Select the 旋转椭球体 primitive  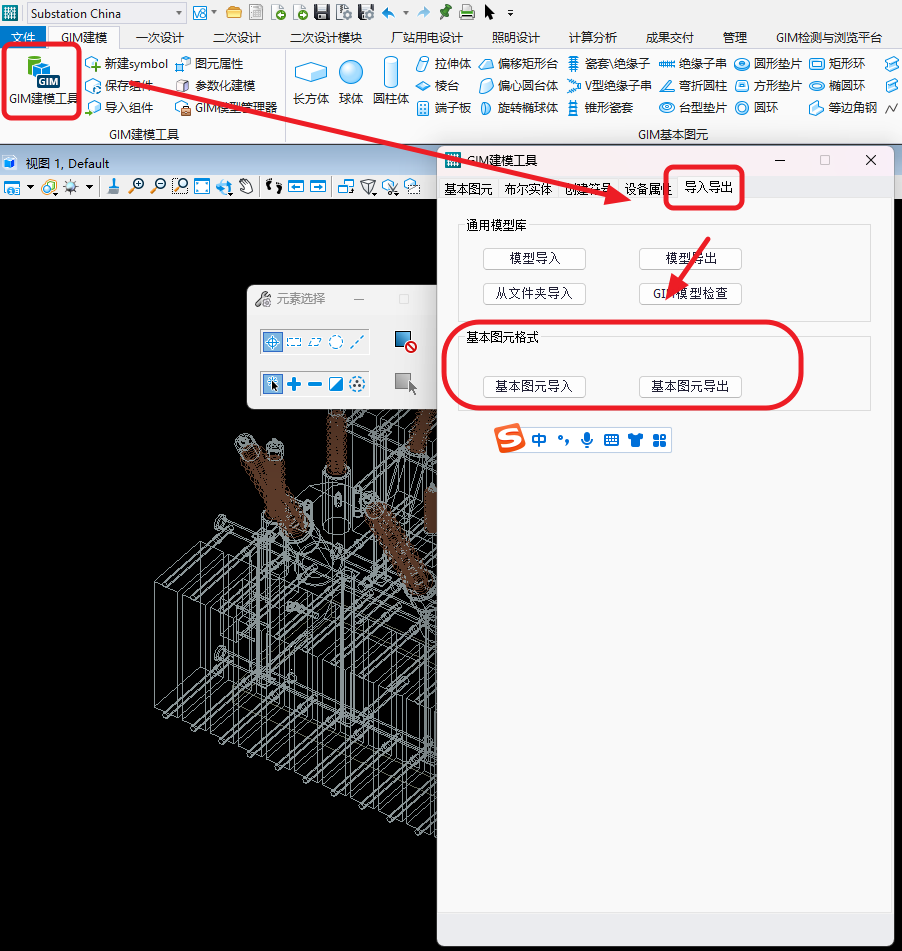519,108
